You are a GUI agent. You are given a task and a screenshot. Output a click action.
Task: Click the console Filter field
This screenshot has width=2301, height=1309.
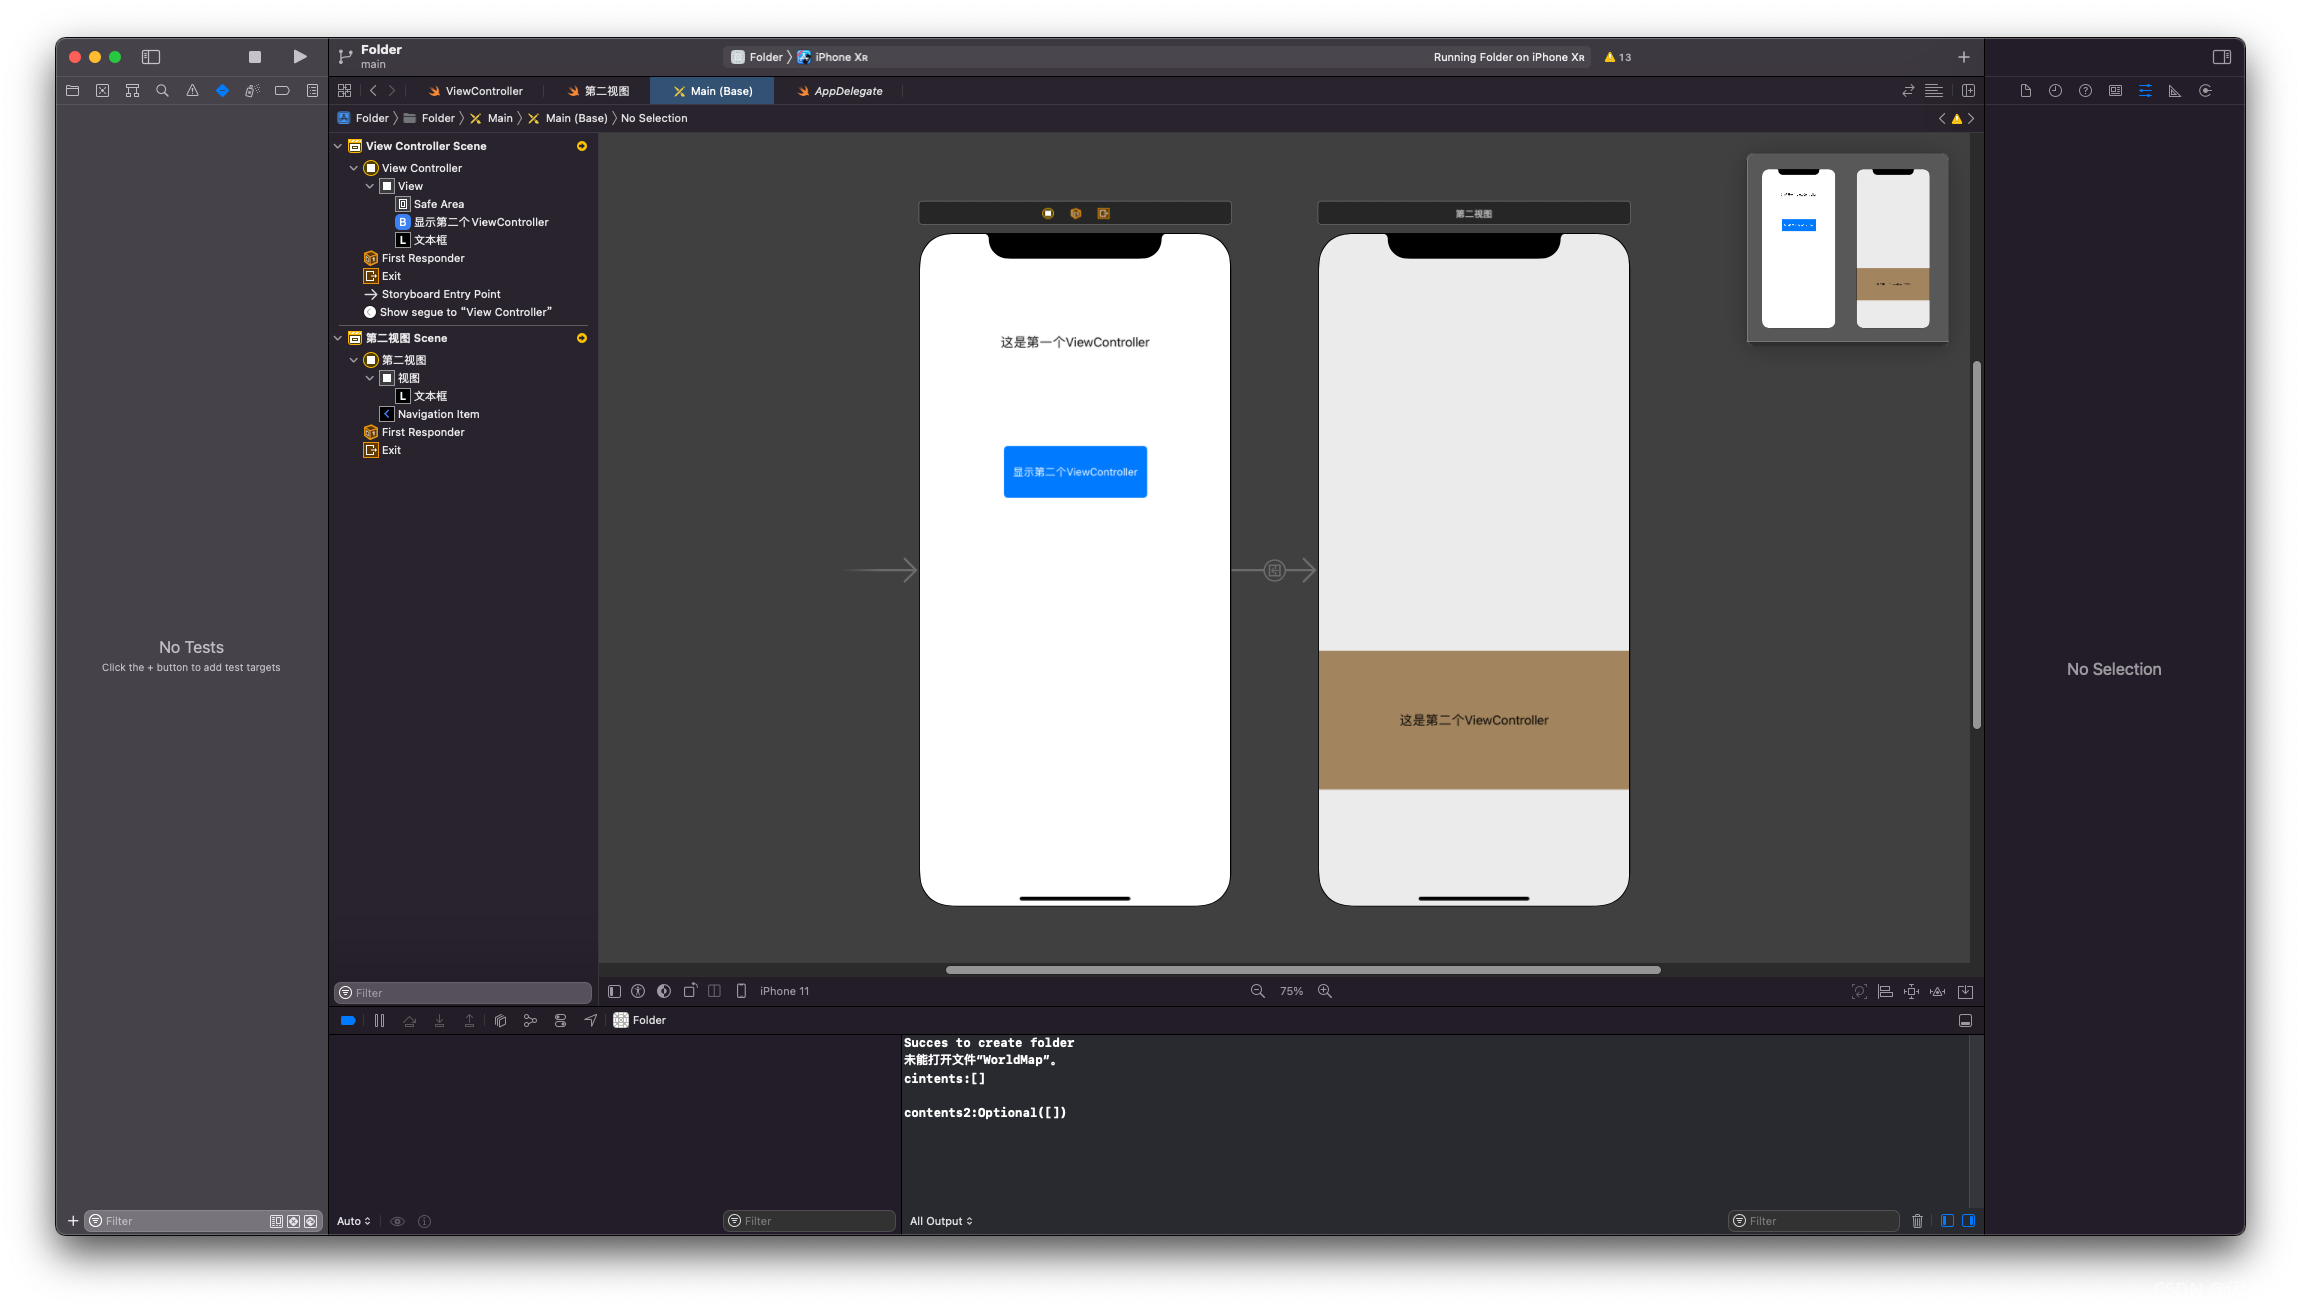click(x=1813, y=1221)
